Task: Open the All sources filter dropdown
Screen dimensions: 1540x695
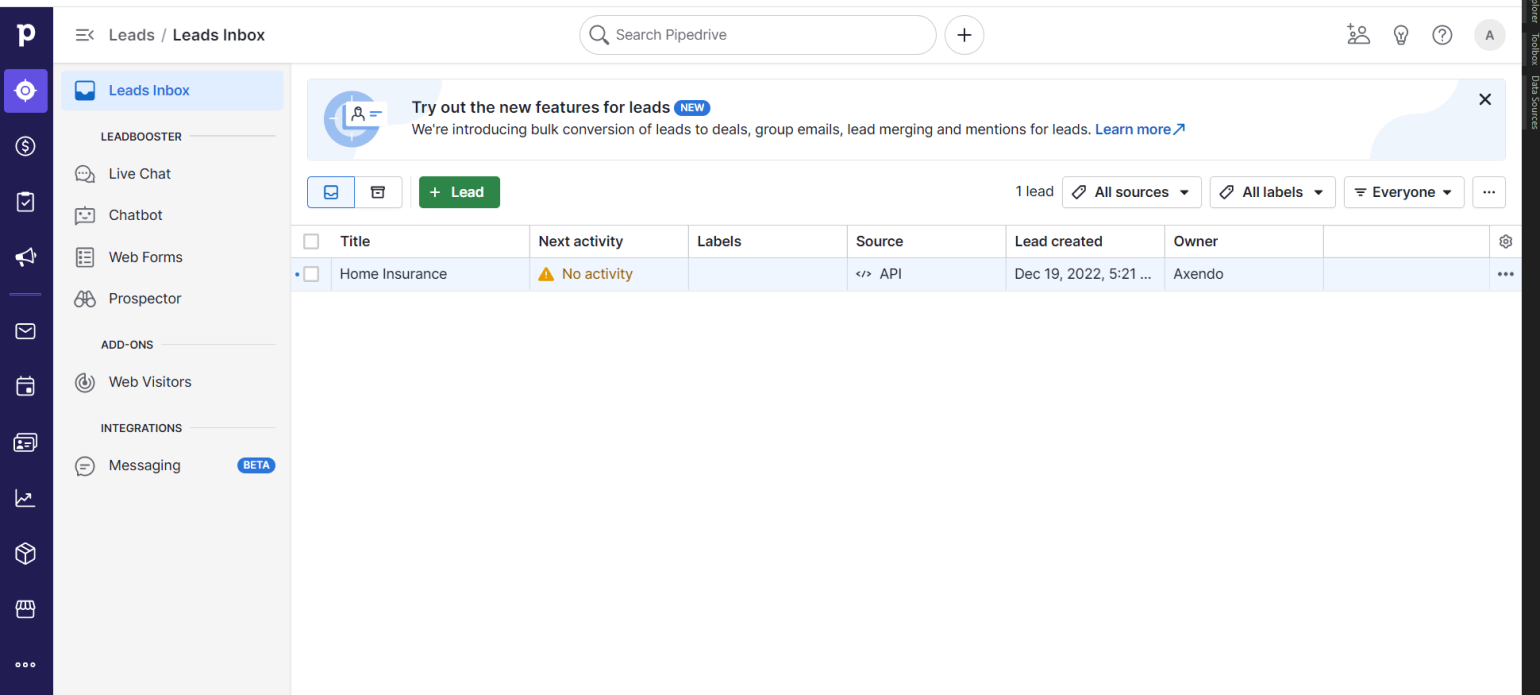Action: tap(1131, 192)
